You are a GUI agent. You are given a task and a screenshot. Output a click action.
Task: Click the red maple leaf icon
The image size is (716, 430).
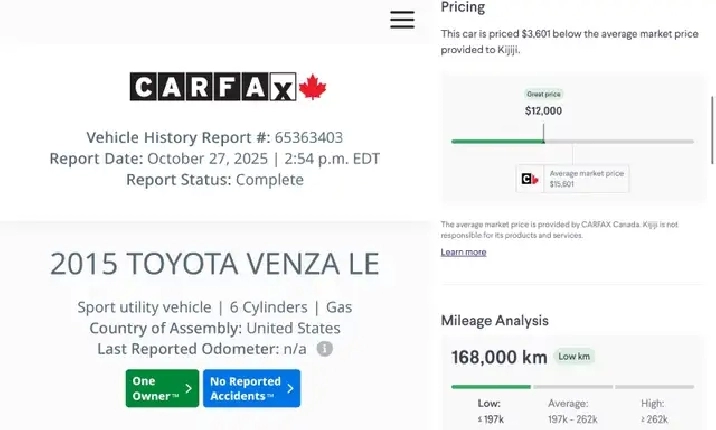pos(314,87)
